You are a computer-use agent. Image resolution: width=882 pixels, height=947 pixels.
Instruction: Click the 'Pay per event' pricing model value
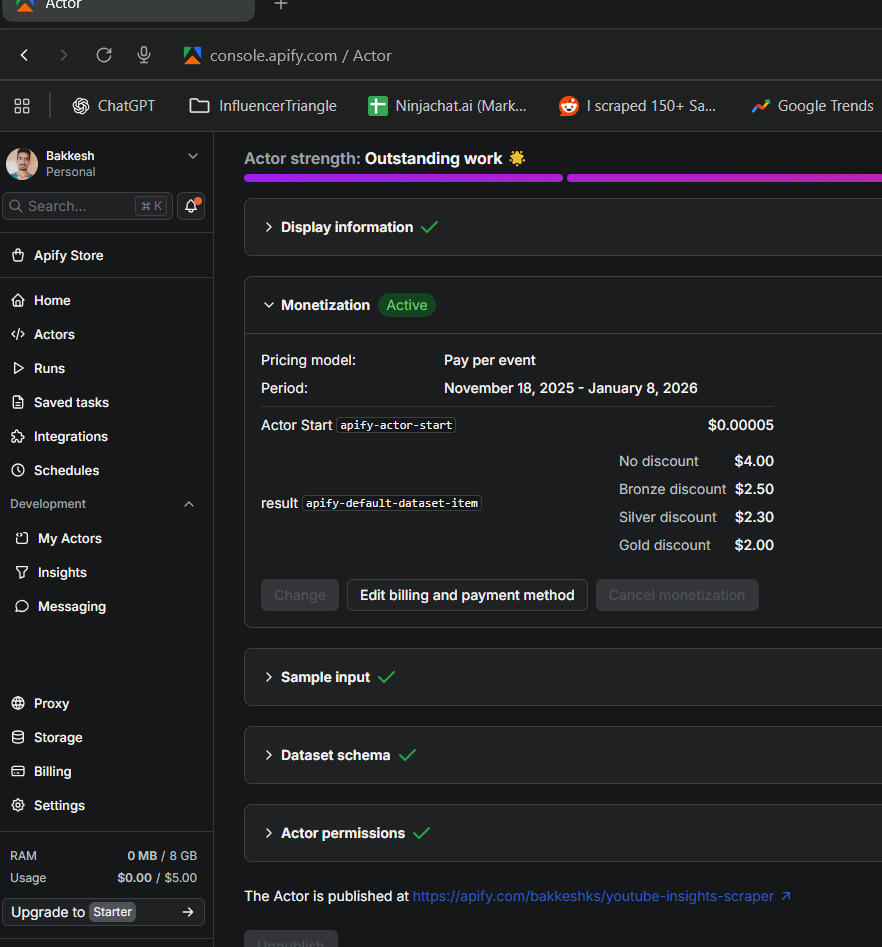489,361
